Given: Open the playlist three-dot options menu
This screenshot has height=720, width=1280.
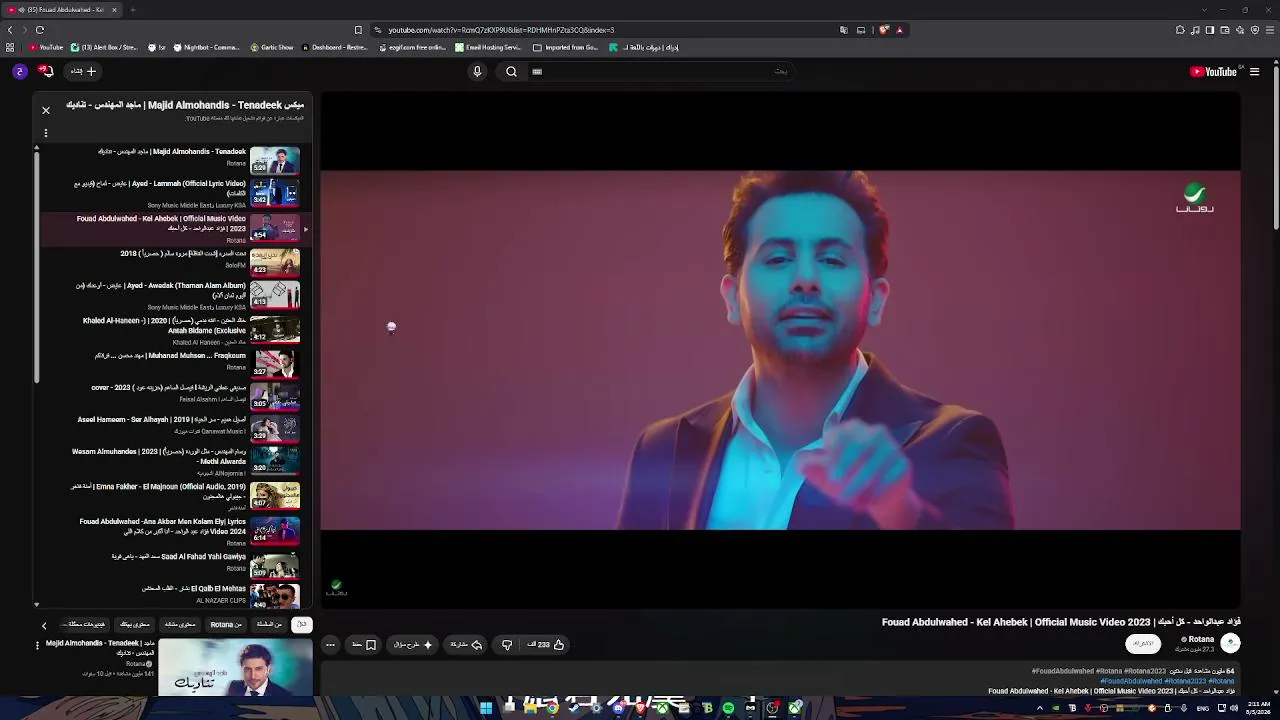Looking at the screenshot, I should (x=46, y=133).
